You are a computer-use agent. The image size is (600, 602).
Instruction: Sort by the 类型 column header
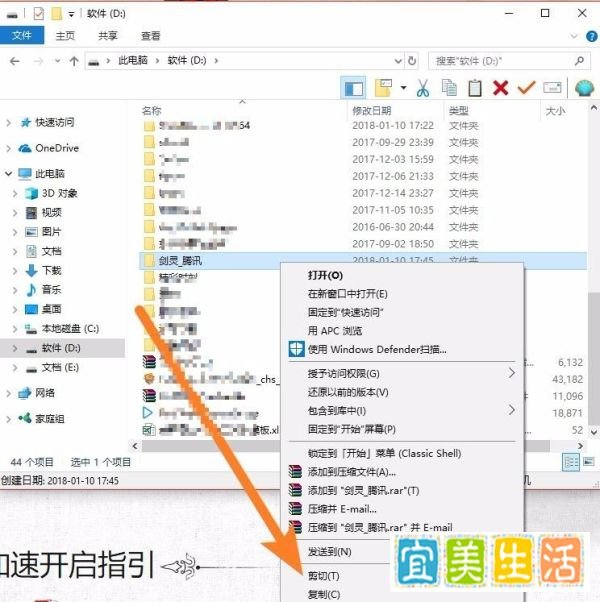(x=458, y=111)
